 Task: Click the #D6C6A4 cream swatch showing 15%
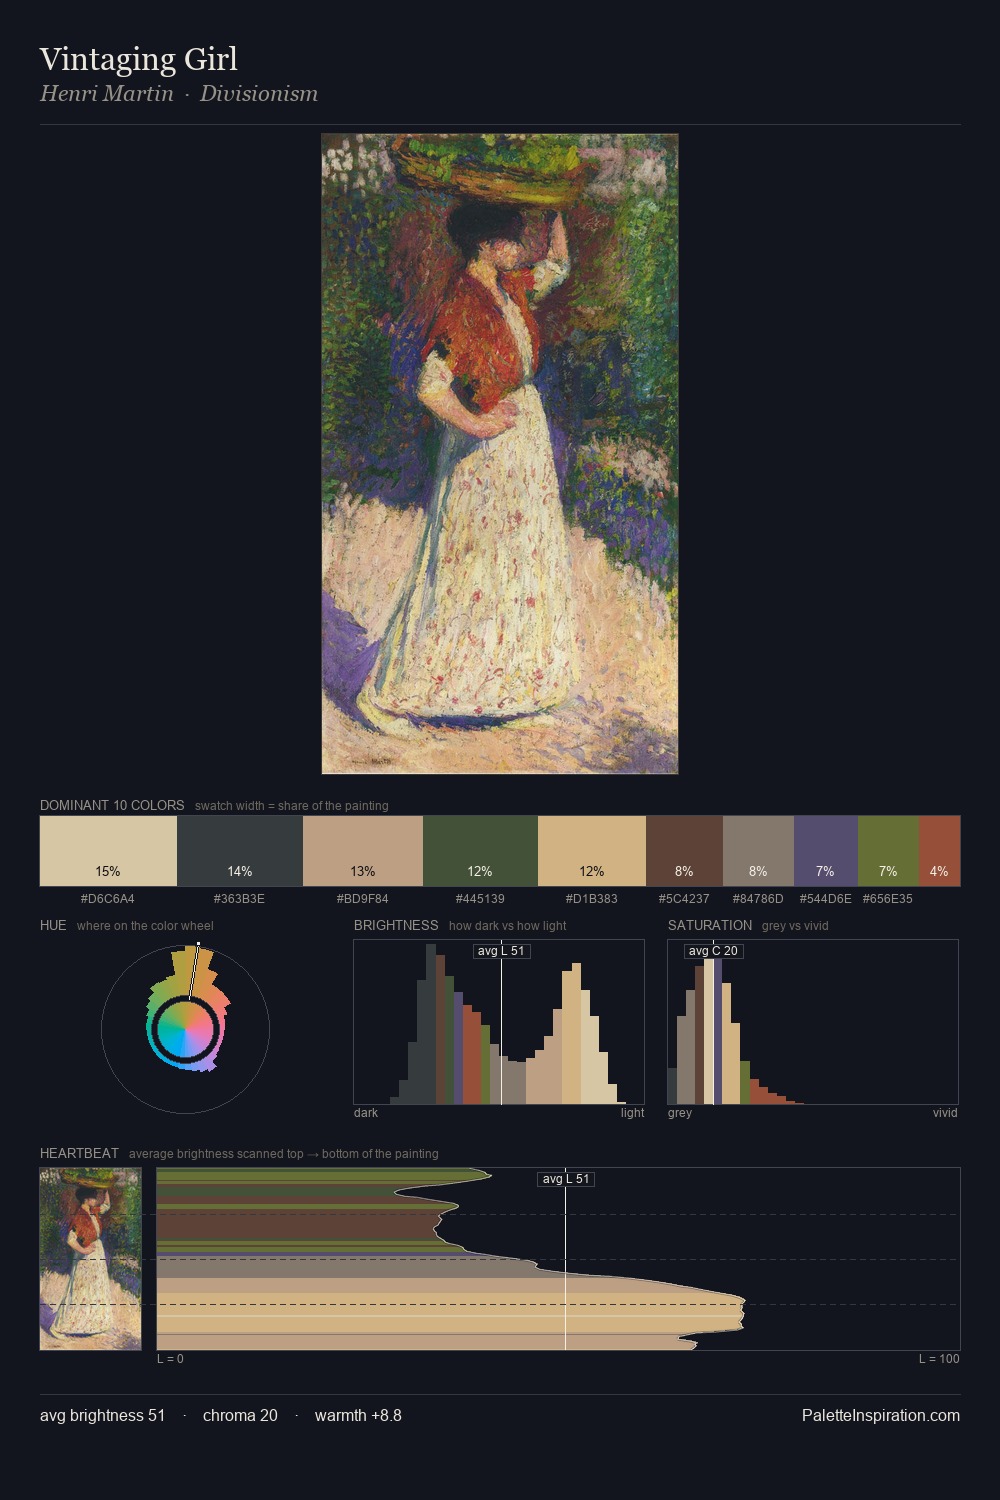(108, 851)
